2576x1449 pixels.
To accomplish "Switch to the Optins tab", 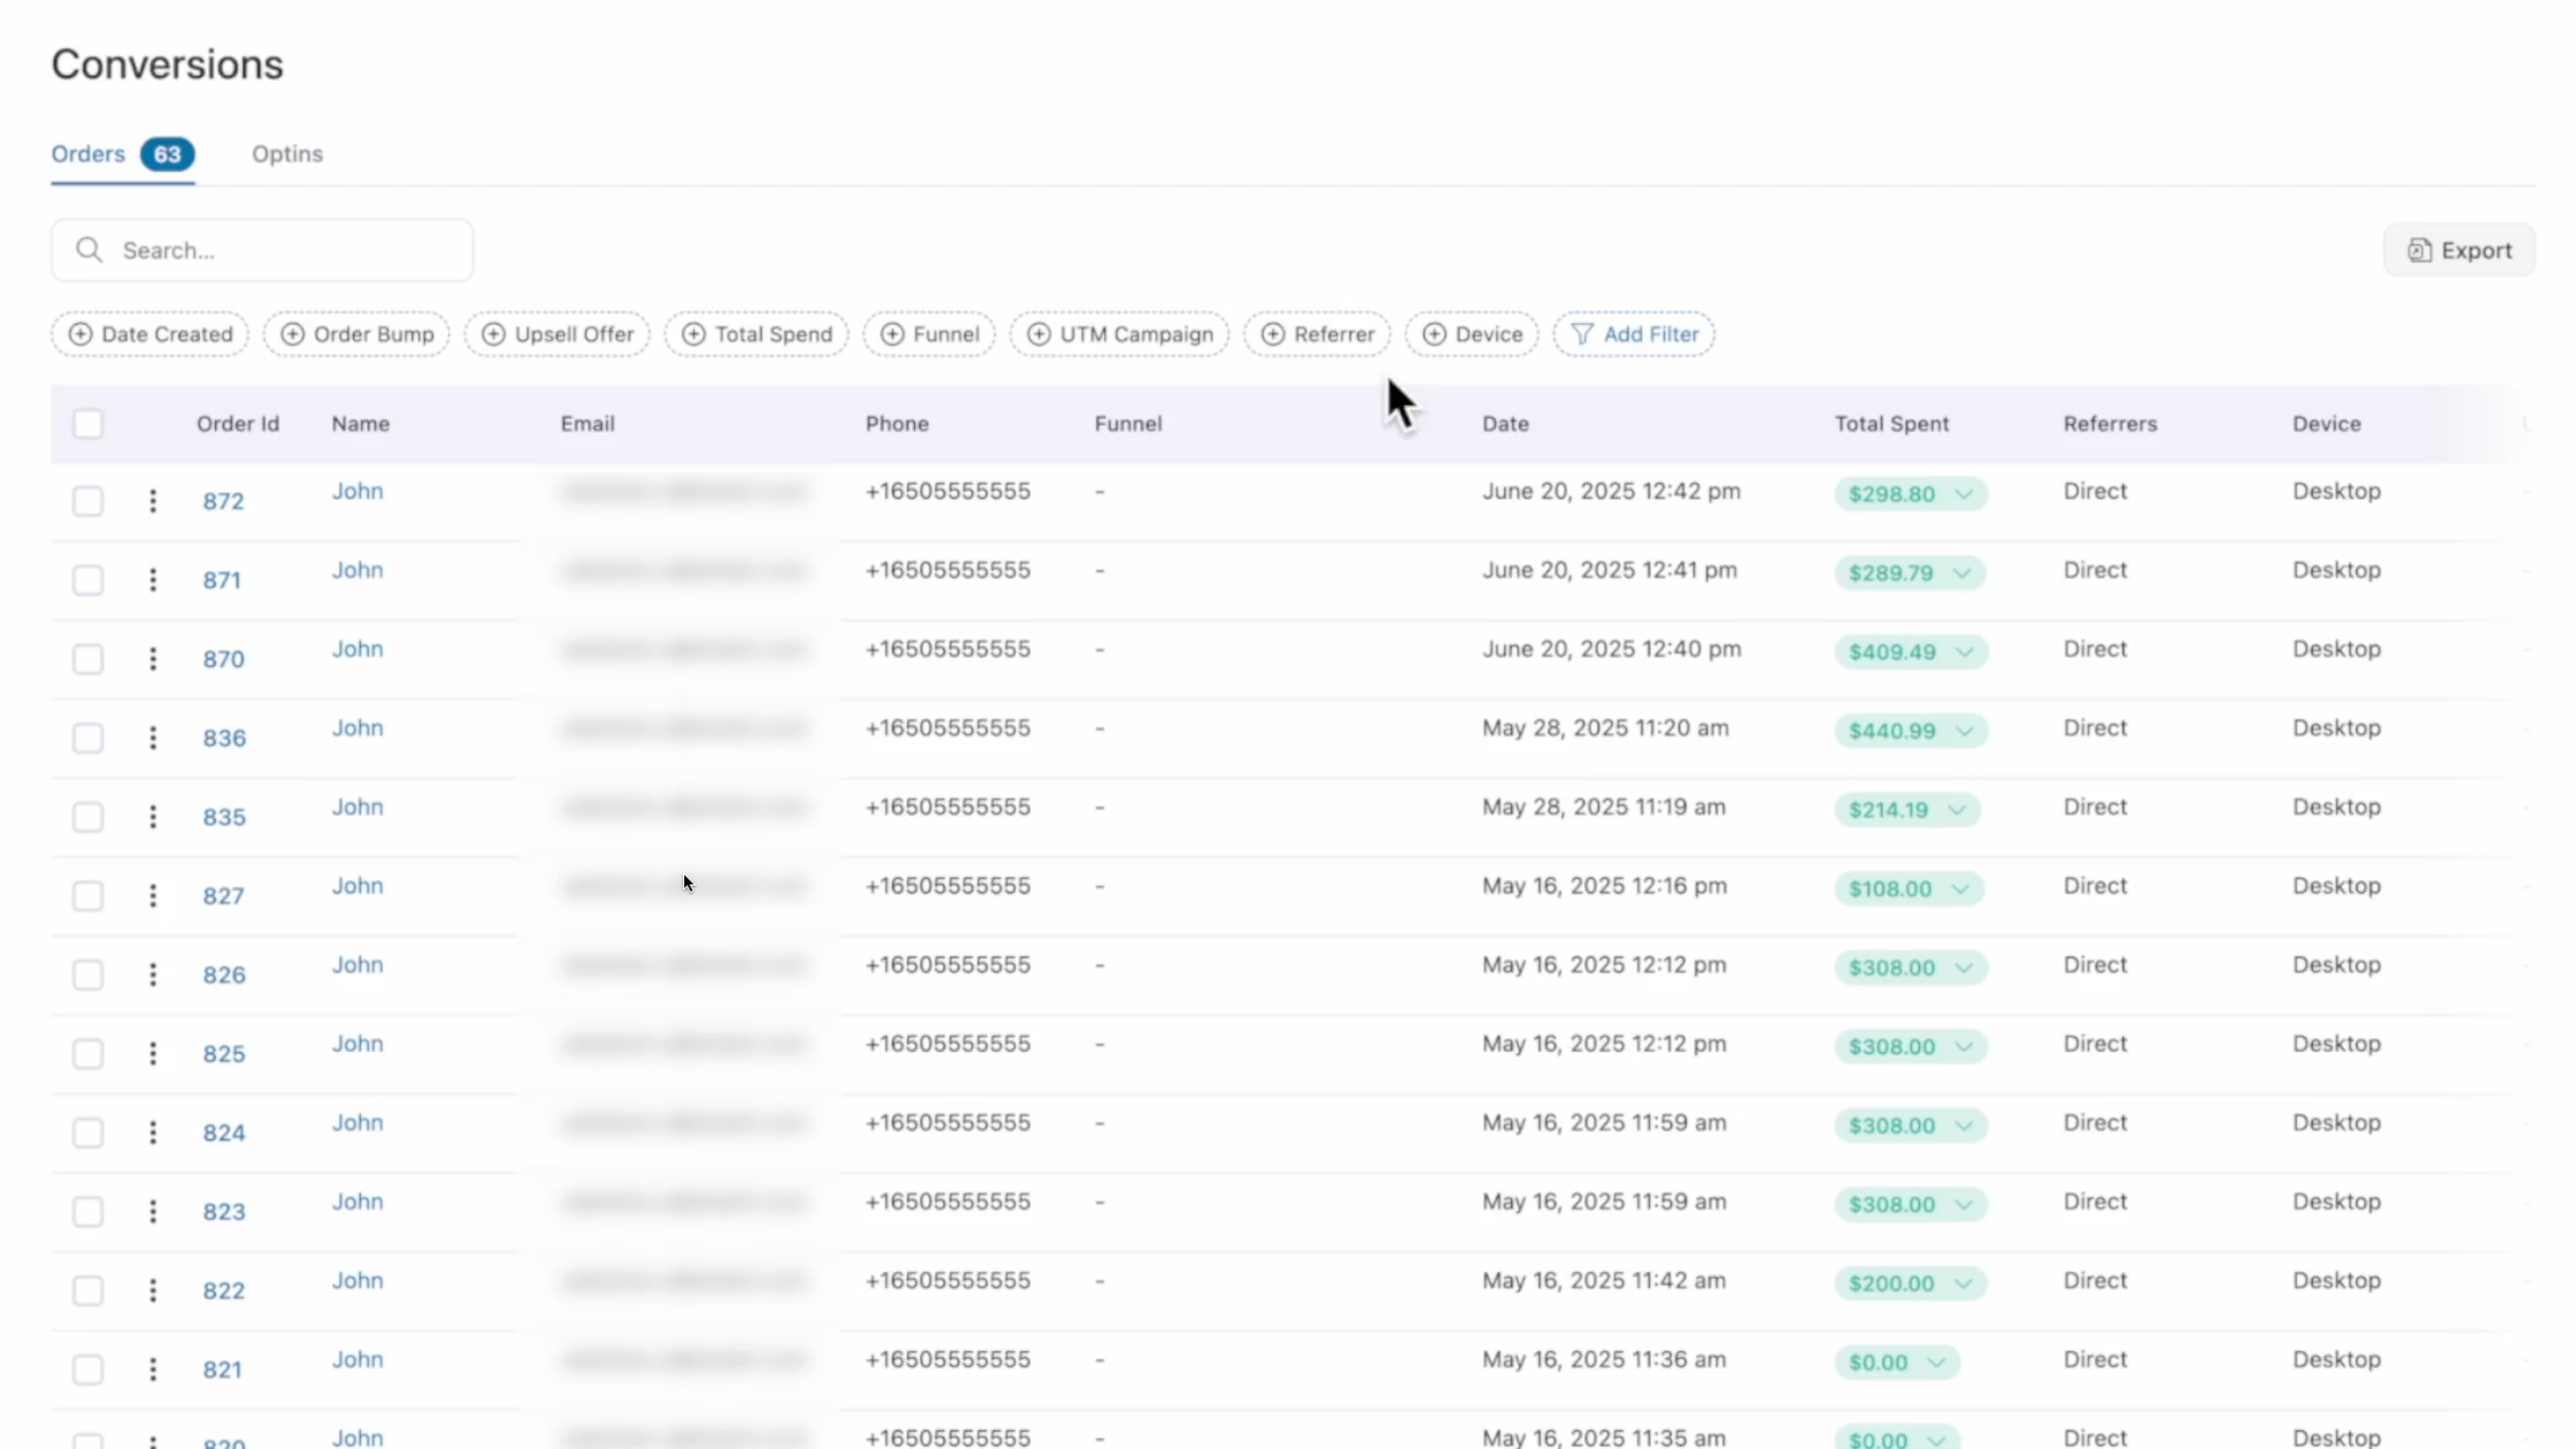I will 287,154.
